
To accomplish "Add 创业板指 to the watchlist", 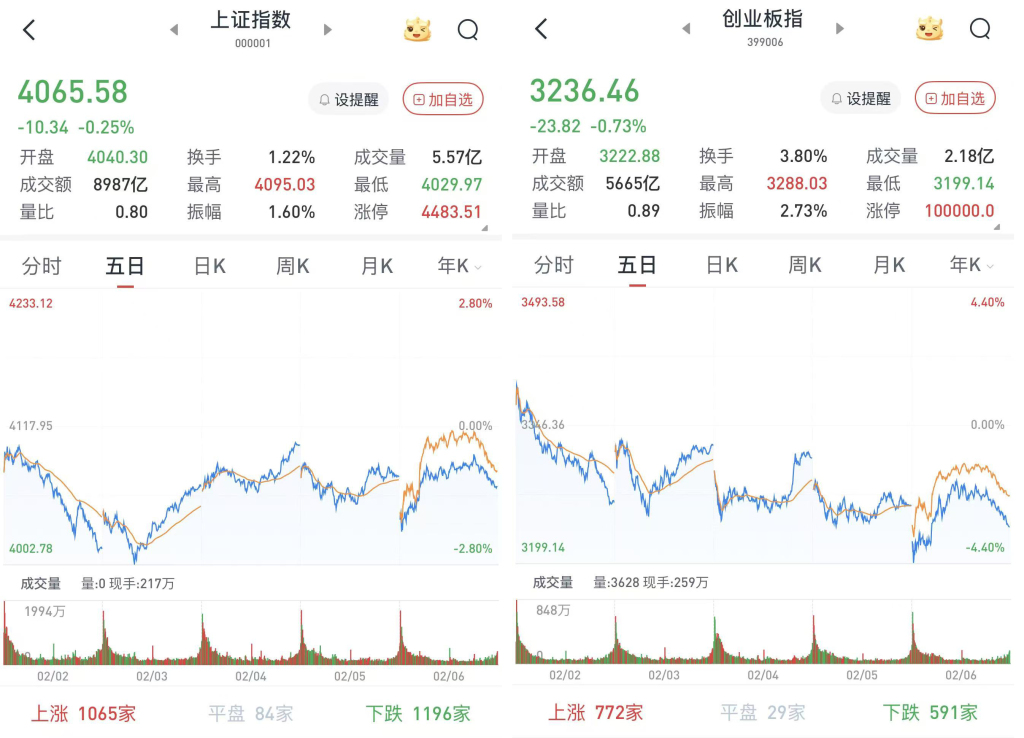I will click(x=955, y=99).
